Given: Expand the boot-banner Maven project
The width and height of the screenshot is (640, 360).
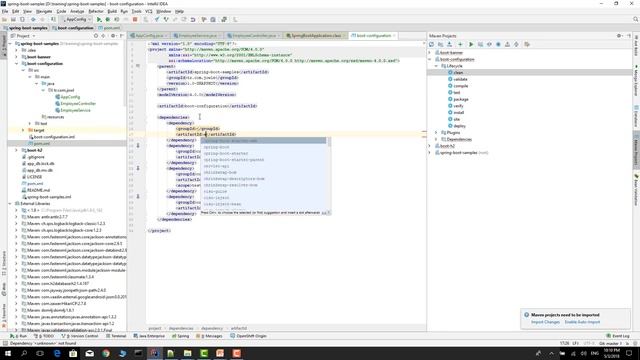Looking at the screenshot, I should (x=430, y=53).
